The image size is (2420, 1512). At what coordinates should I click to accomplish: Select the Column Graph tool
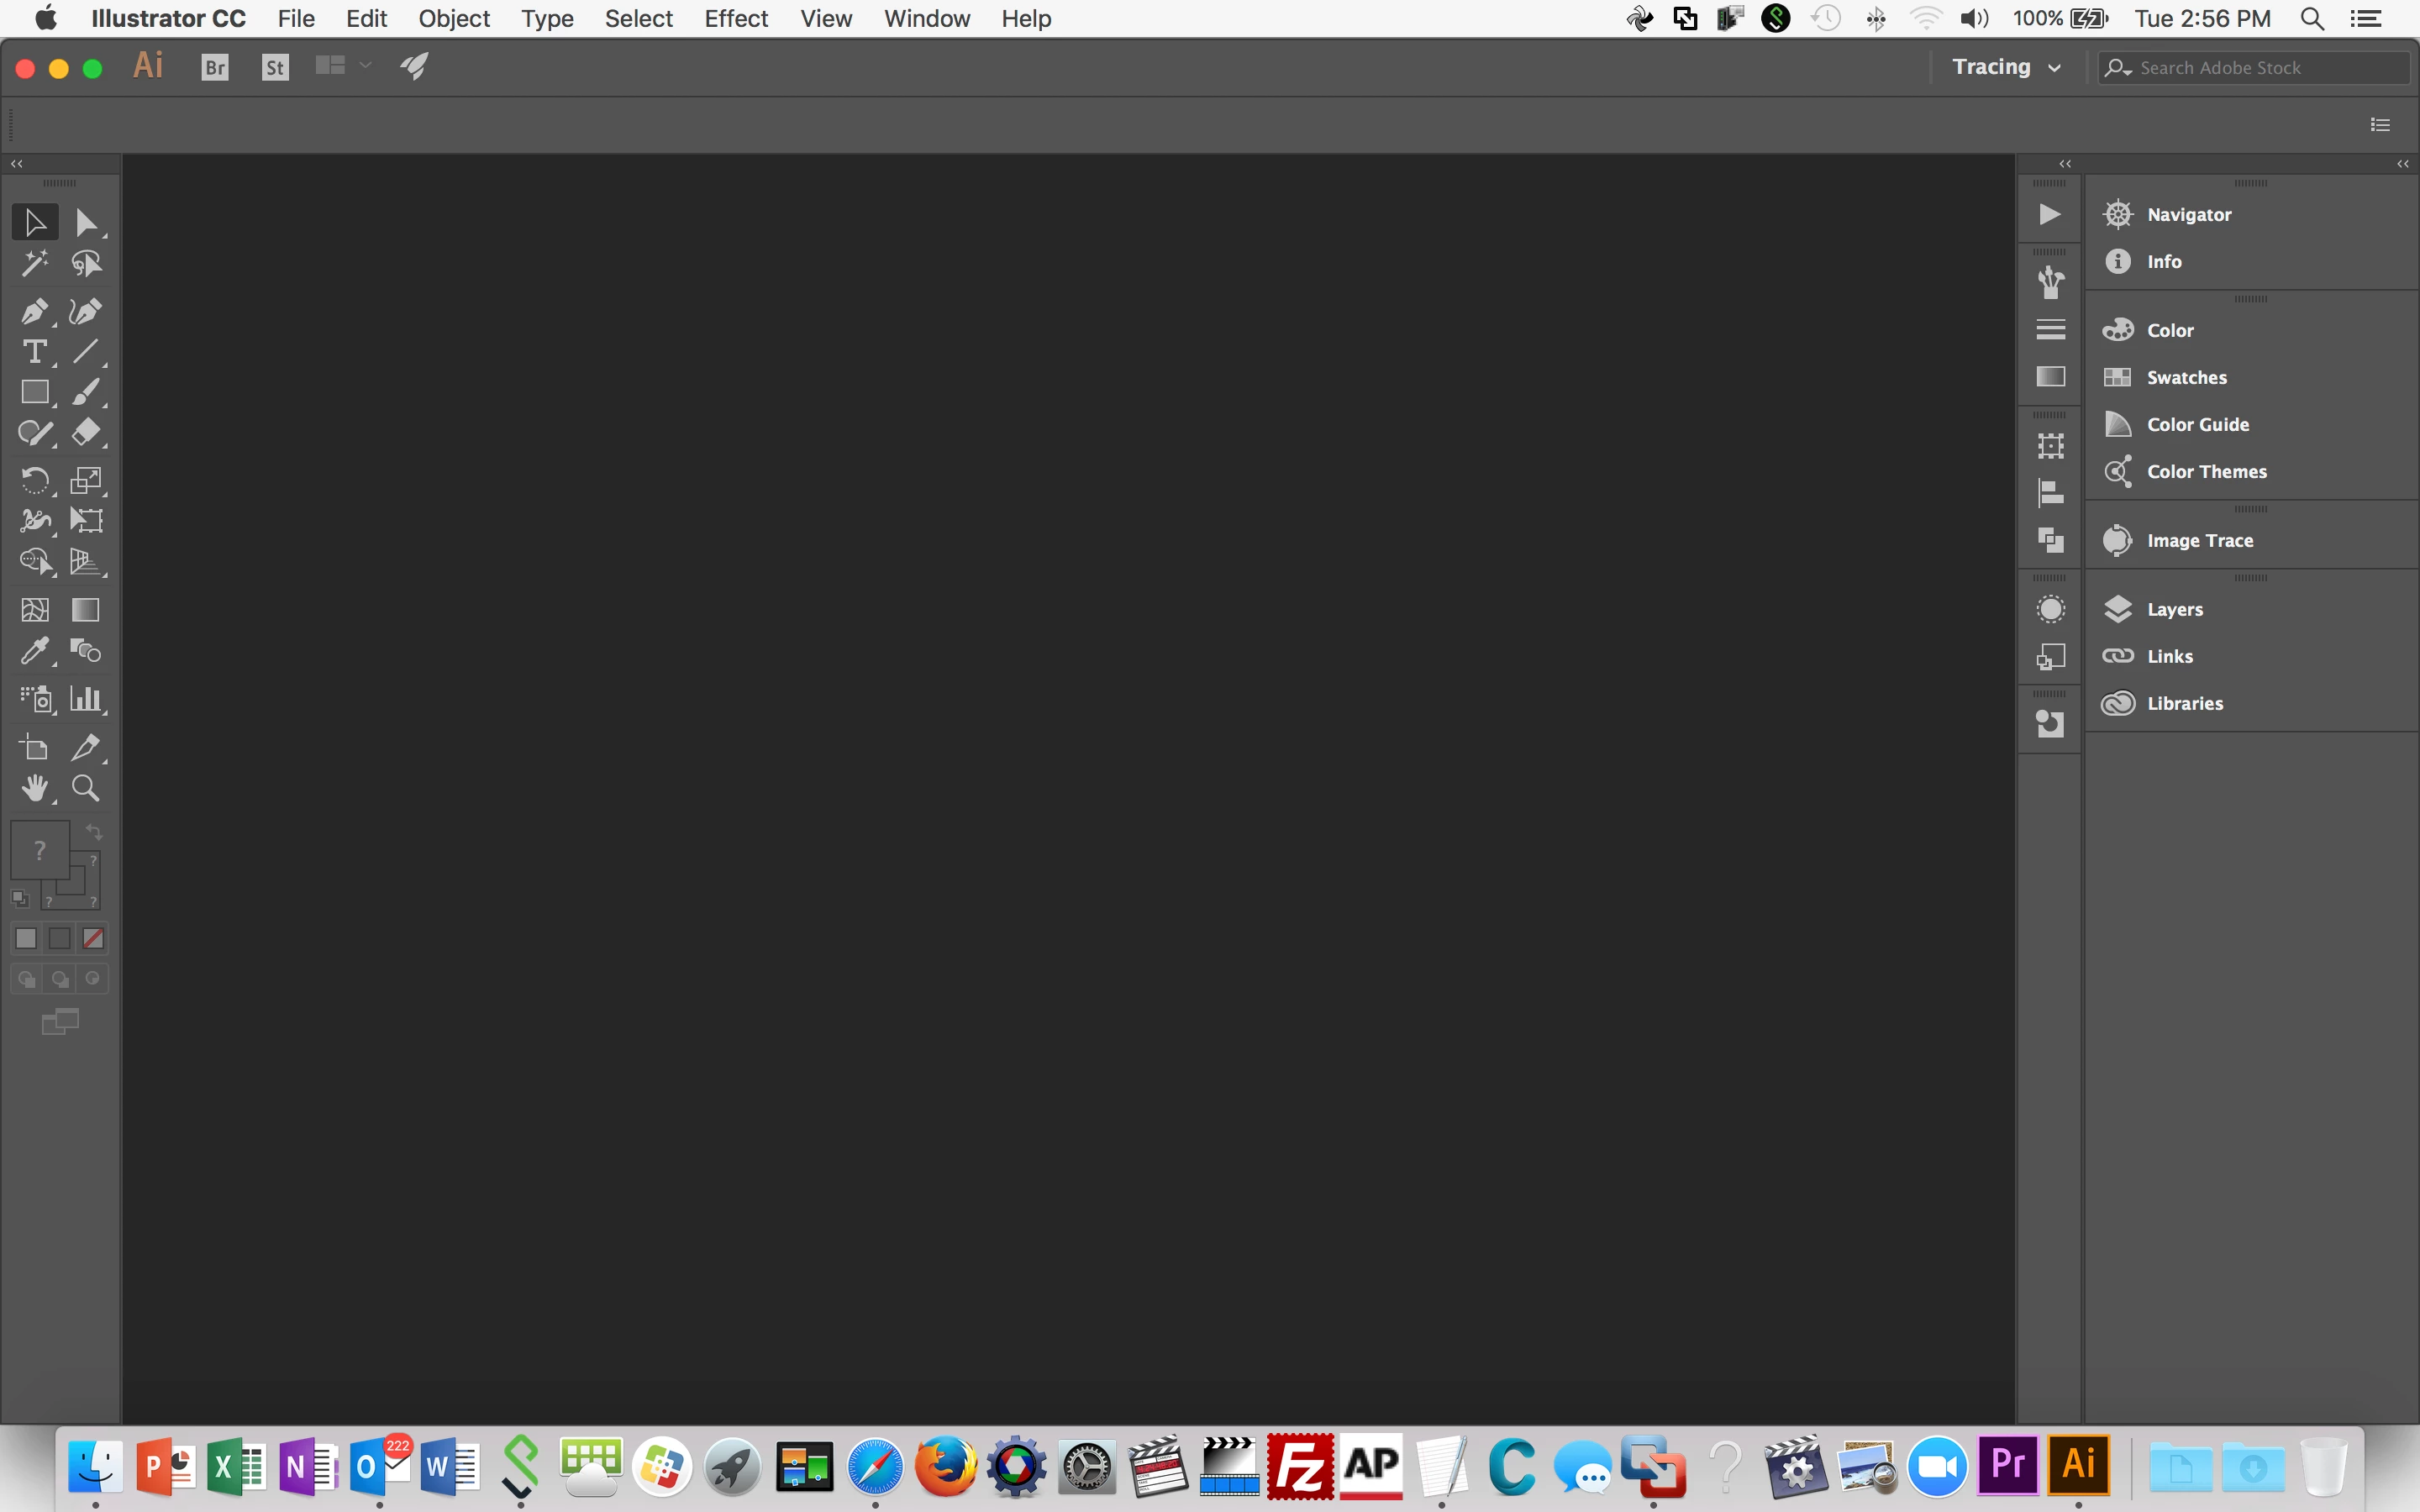coord(86,699)
